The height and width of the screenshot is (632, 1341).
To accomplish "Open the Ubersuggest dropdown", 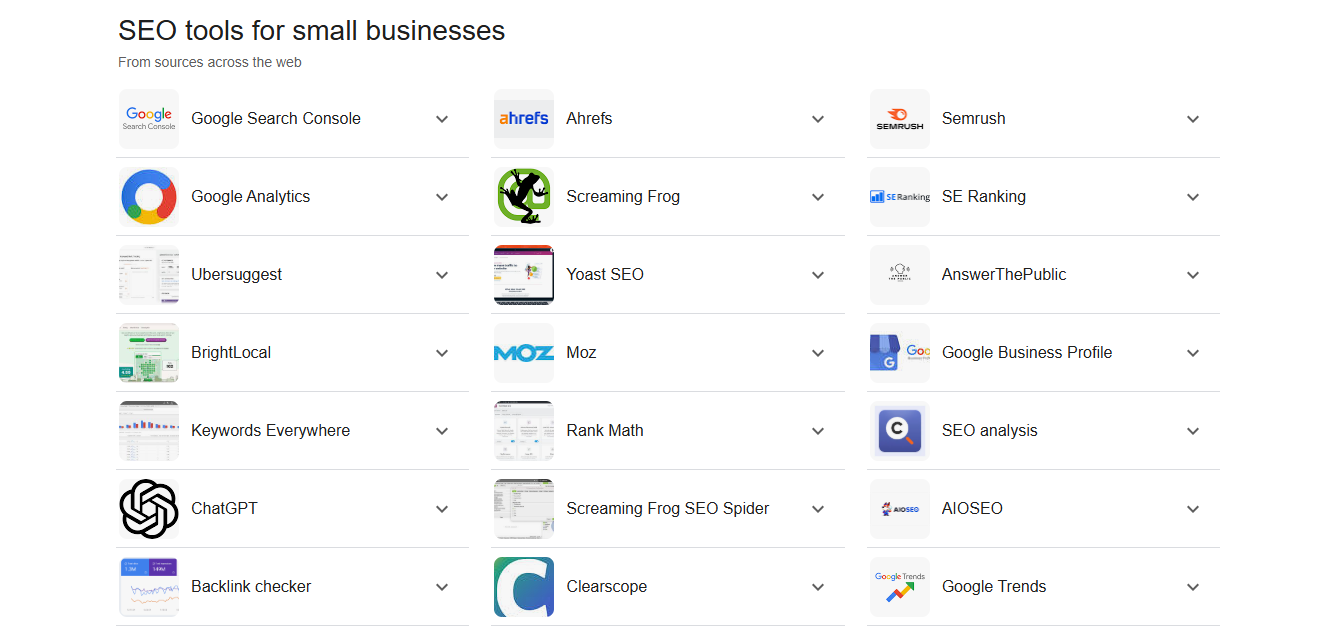I will (x=442, y=274).
